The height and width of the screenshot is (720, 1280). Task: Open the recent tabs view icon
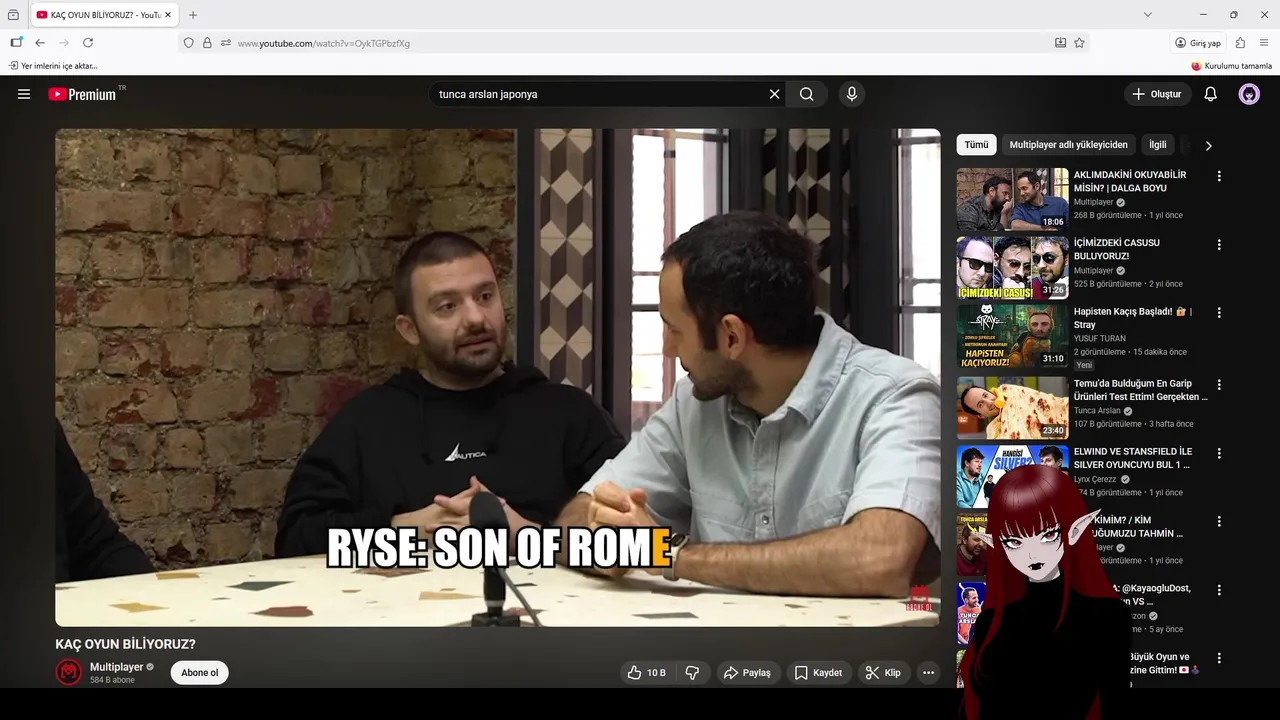(13, 15)
